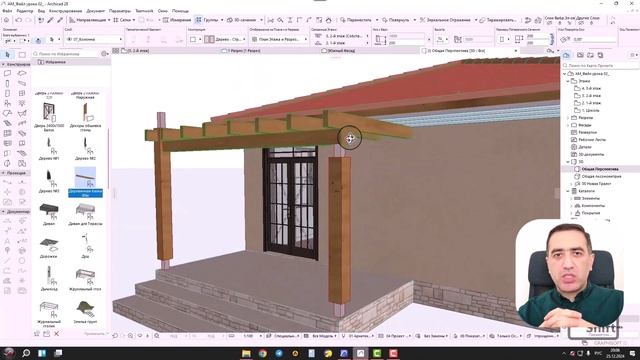This screenshot has height=360, width=640.
Task: Open Telegram from the taskbar
Action: click(279, 353)
